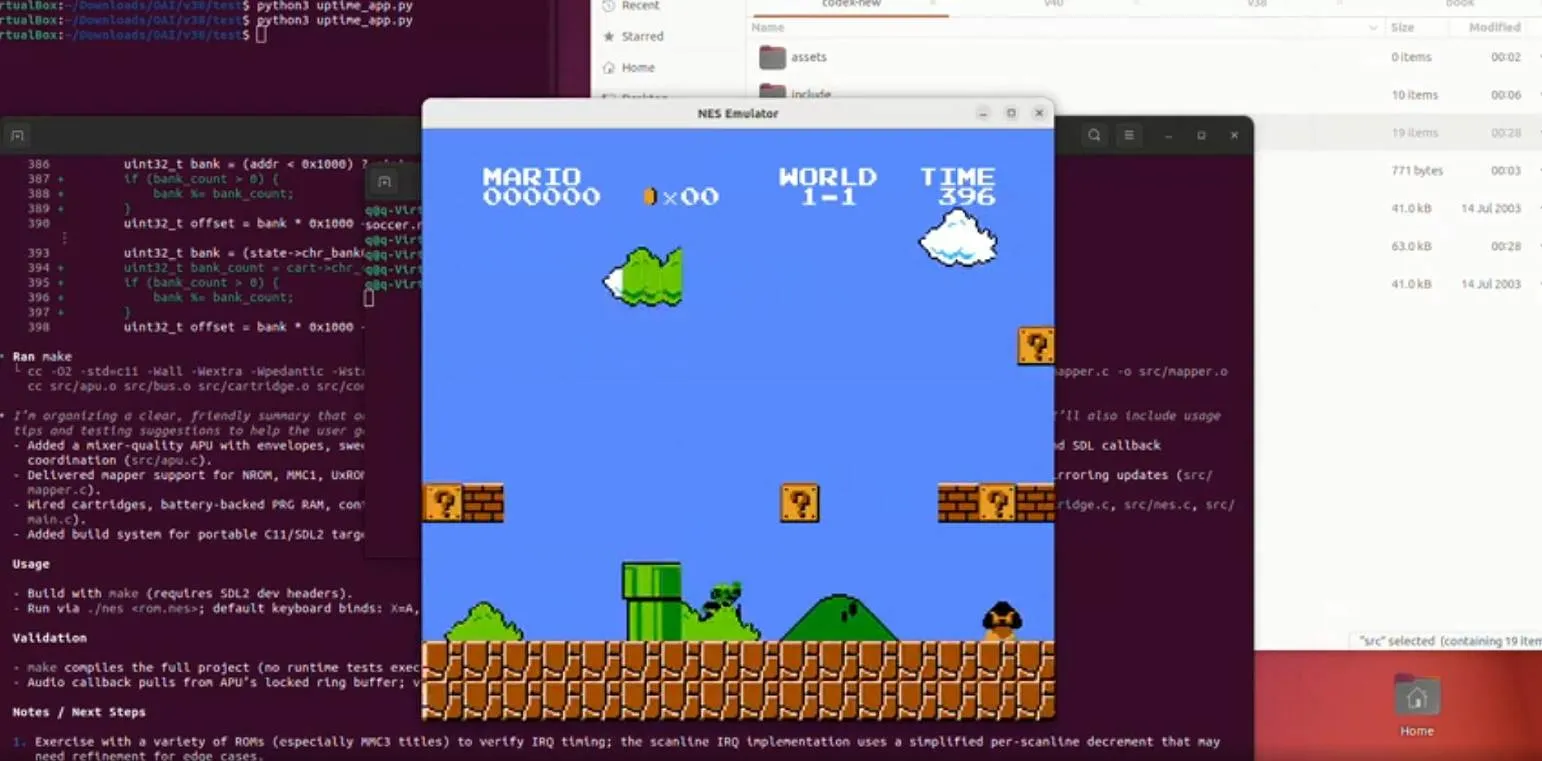This screenshot has width=1542, height=761.
Task: Sort files by the Size column
Action: click(x=1402, y=27)
